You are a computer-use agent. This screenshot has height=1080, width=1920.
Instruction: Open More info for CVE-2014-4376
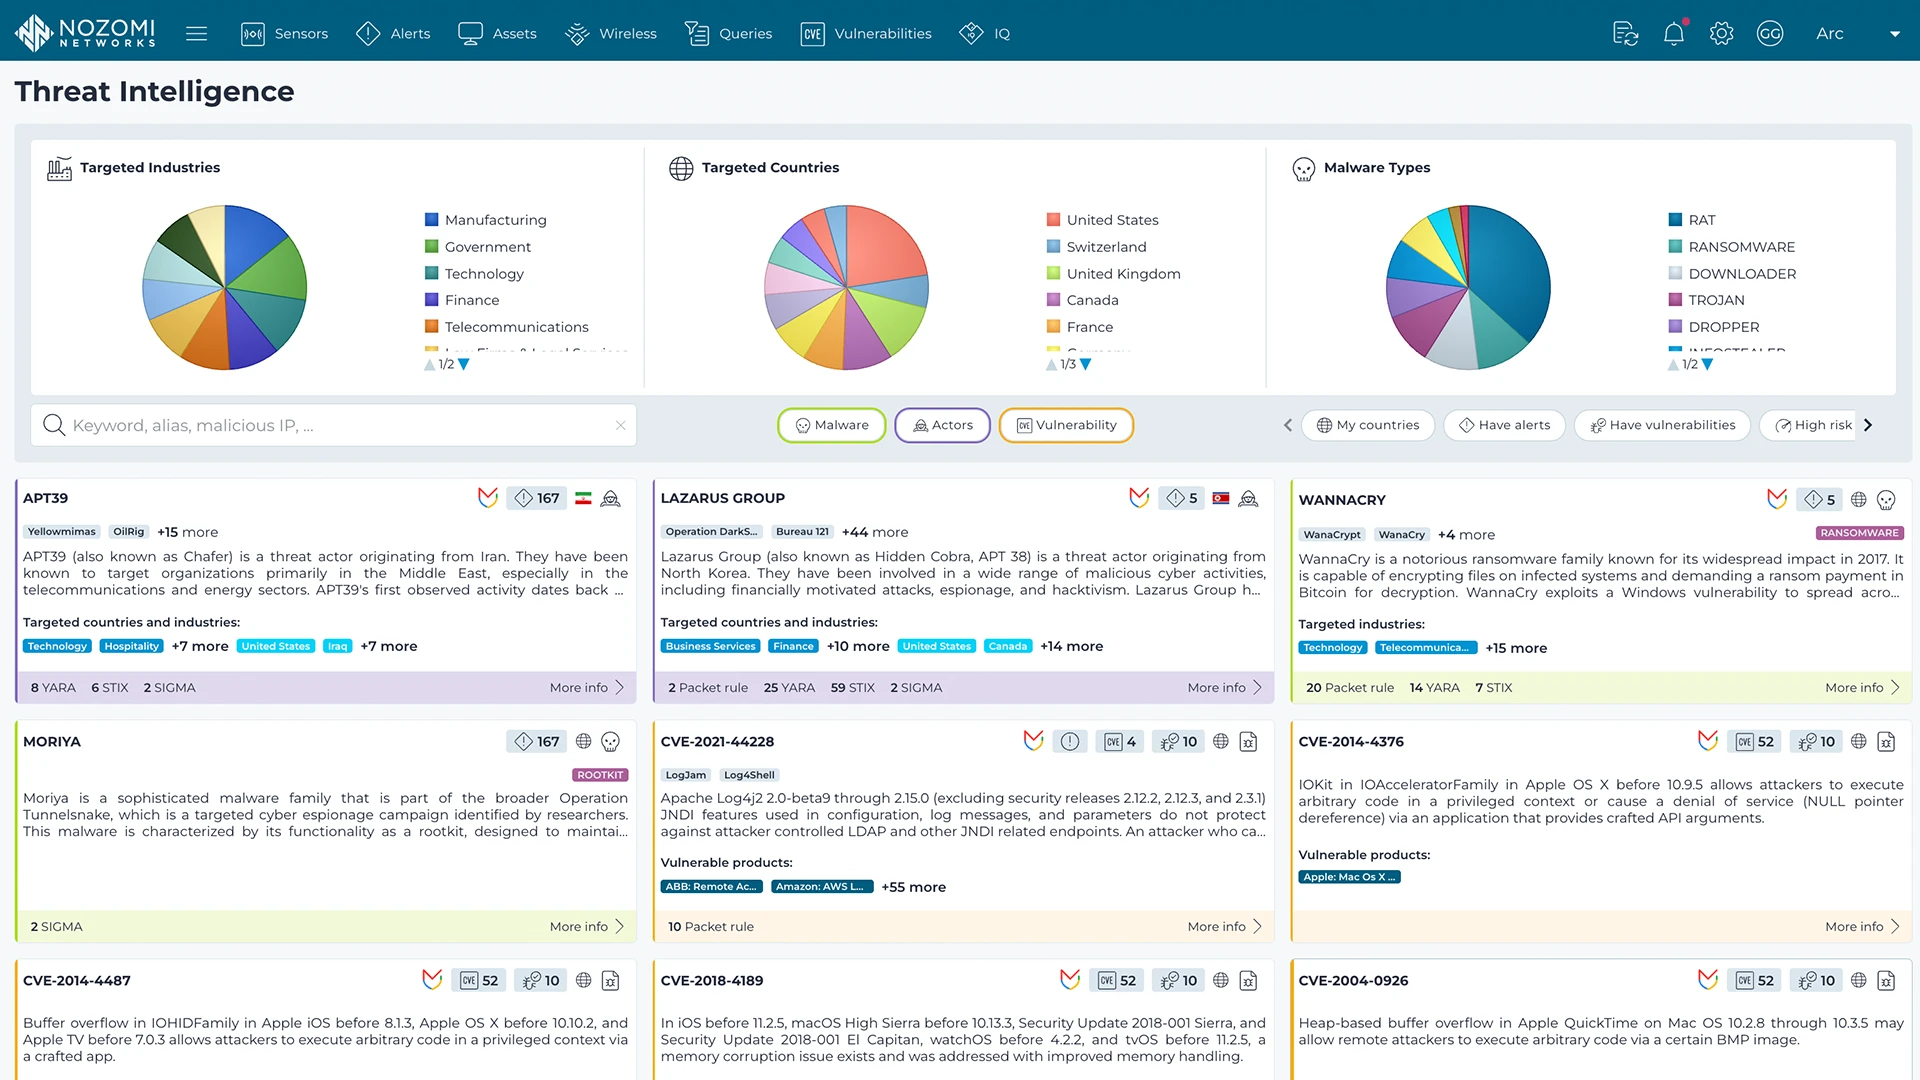tap(1862, 927)
